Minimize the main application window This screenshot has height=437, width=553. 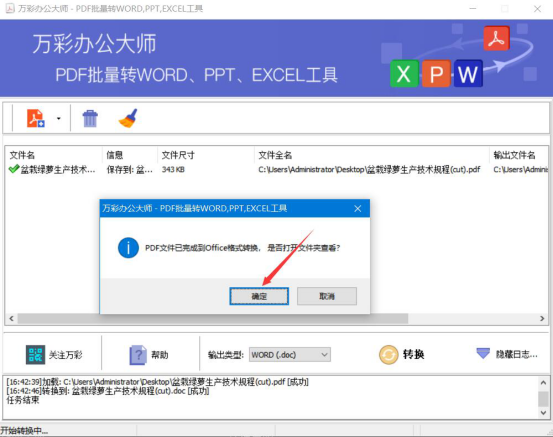tap(473, 8)
